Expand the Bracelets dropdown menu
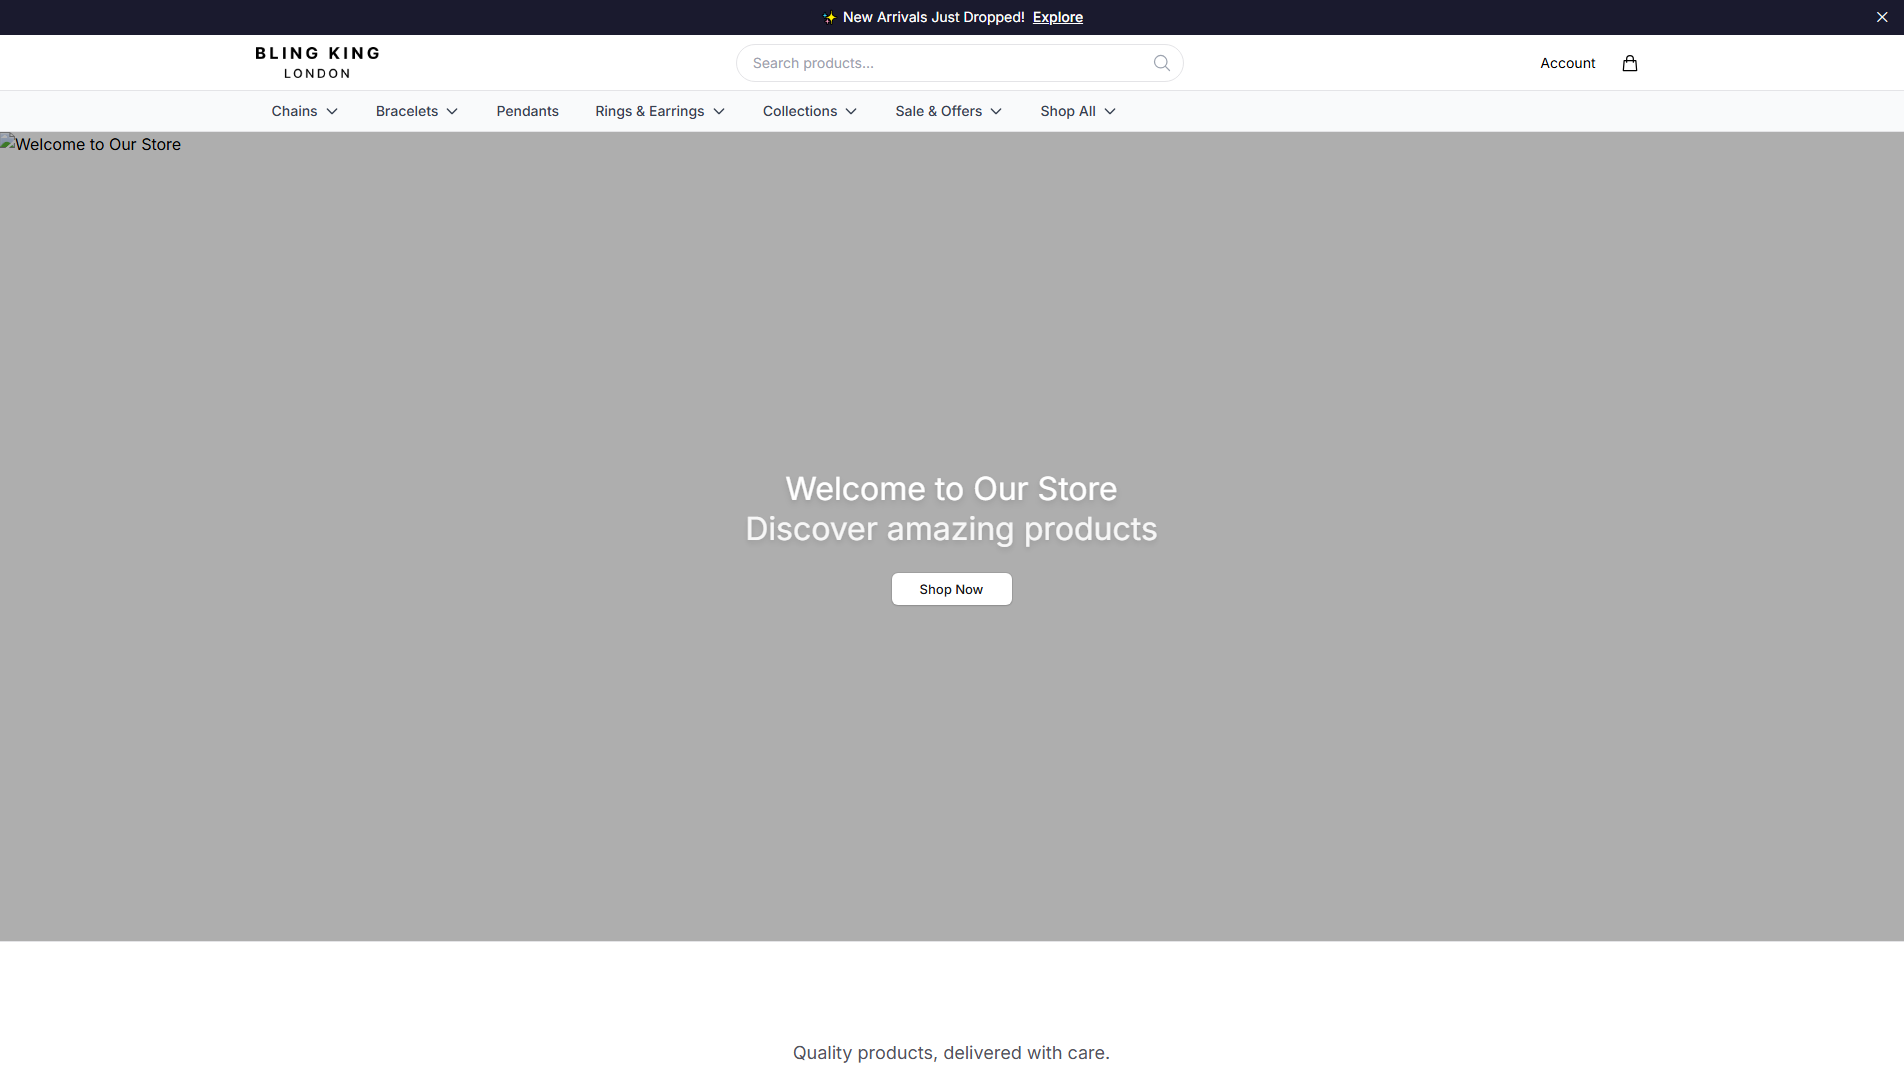The width and height of the screenshot is (1904, 1078). [x=416, y=111]
